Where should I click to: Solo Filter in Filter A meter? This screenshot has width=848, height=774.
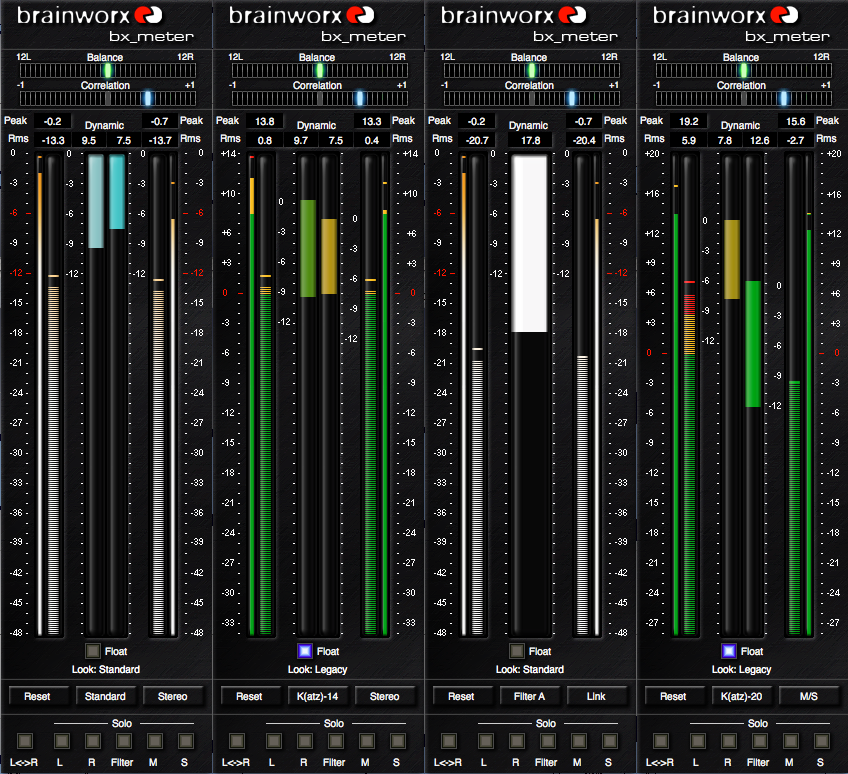548,741
